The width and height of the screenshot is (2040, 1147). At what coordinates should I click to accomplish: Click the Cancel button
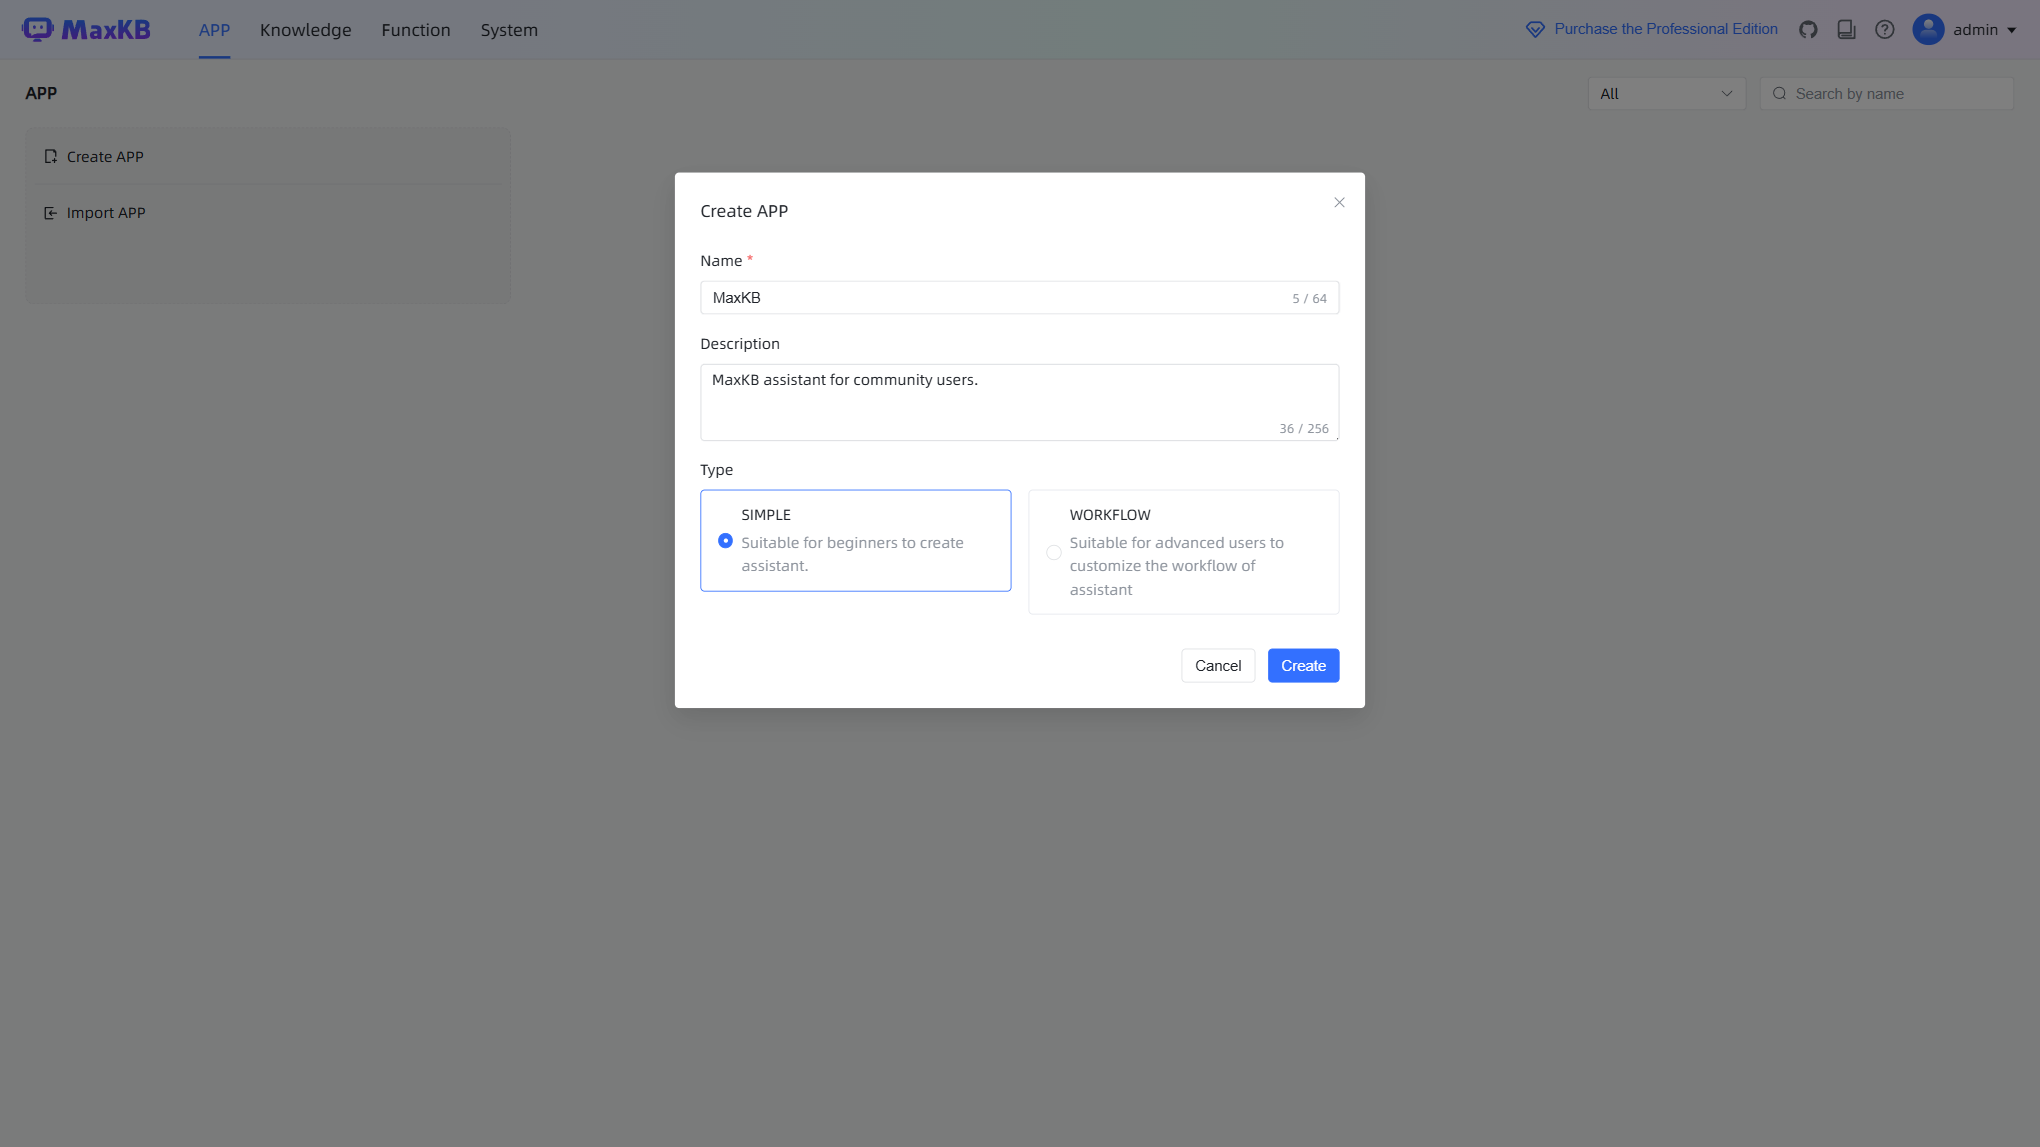click(1217, 665)
